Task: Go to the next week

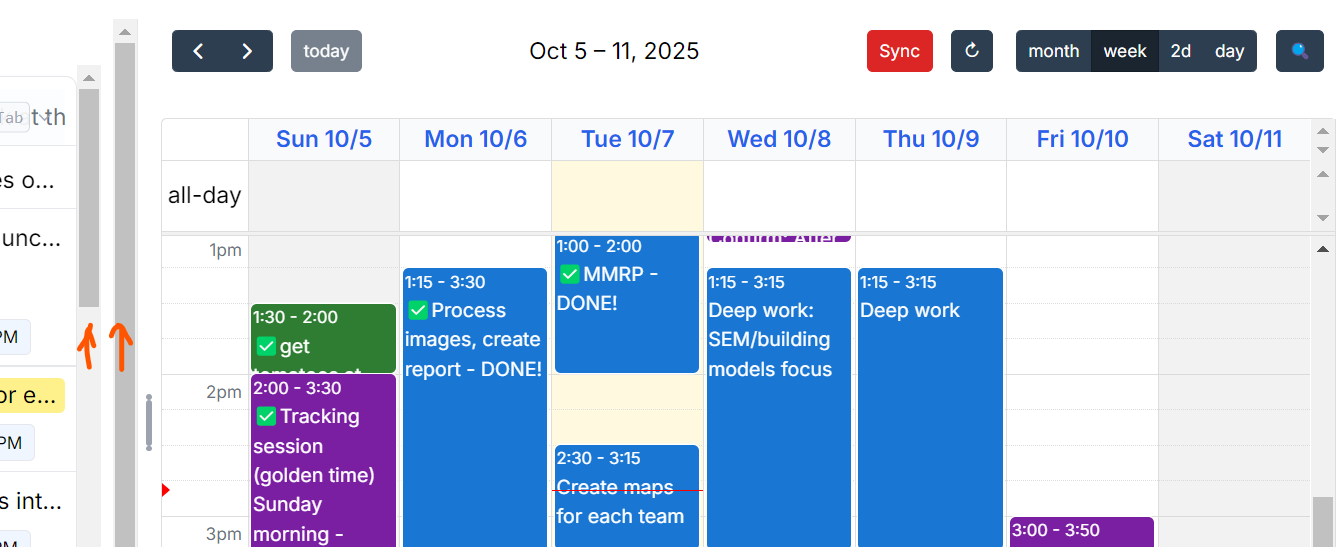Action: (x=247, y=51)
